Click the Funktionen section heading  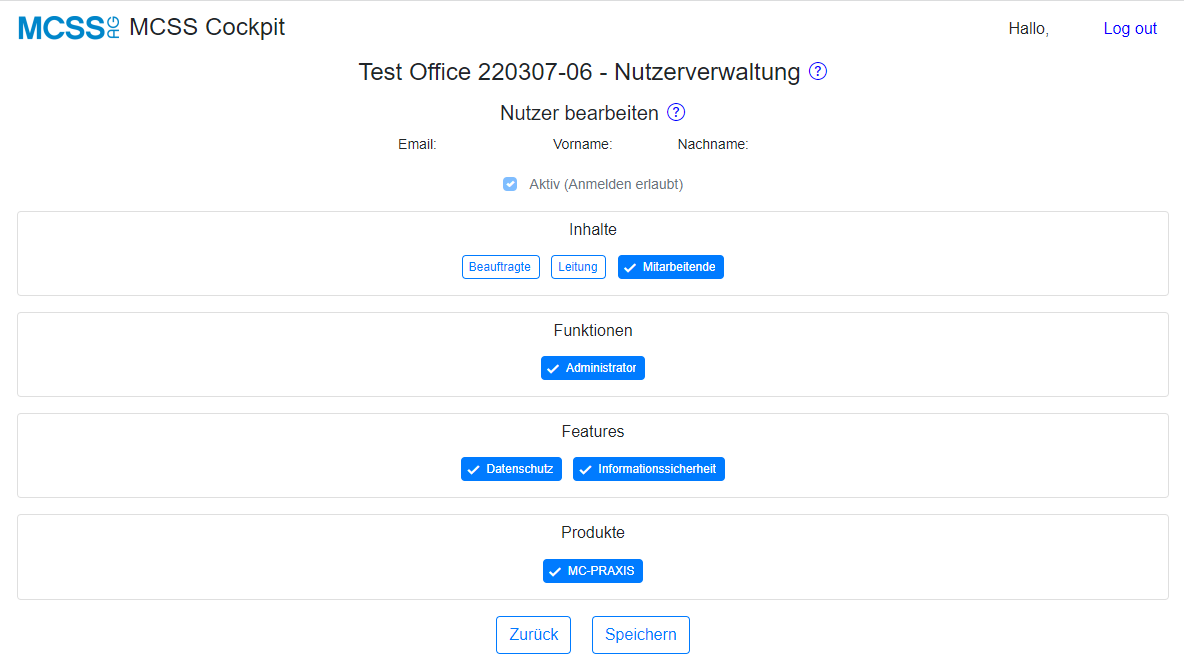593,331
